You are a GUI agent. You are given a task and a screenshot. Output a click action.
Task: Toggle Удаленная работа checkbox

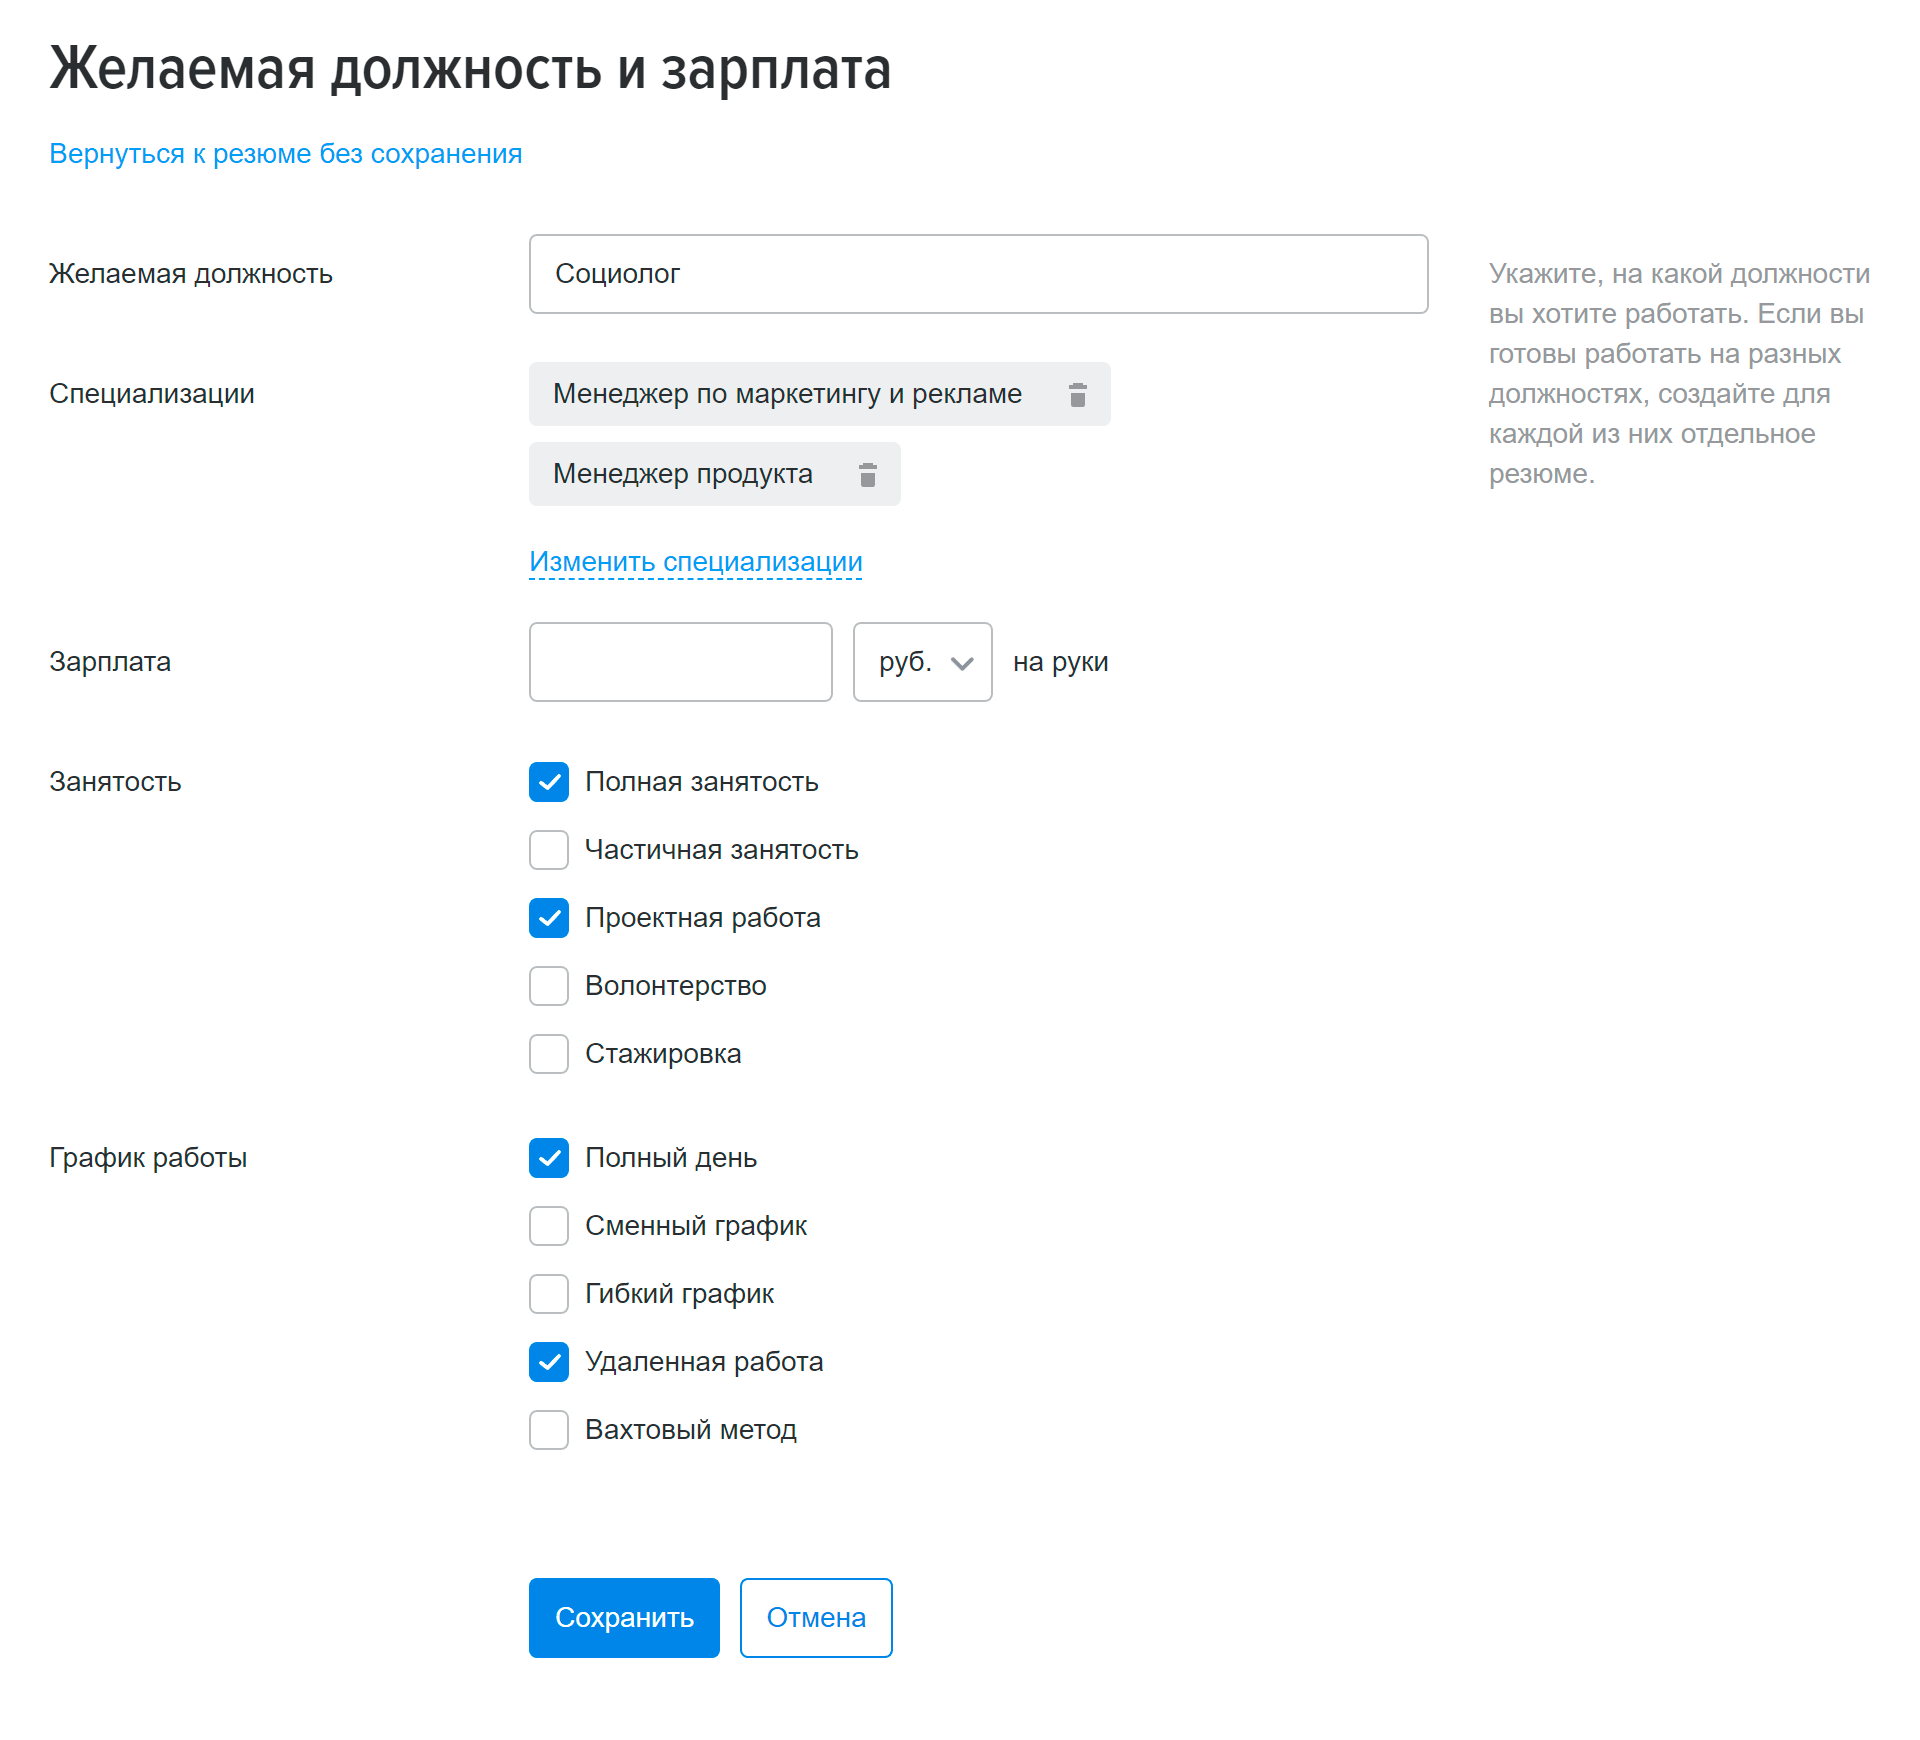pos(549,1362)
